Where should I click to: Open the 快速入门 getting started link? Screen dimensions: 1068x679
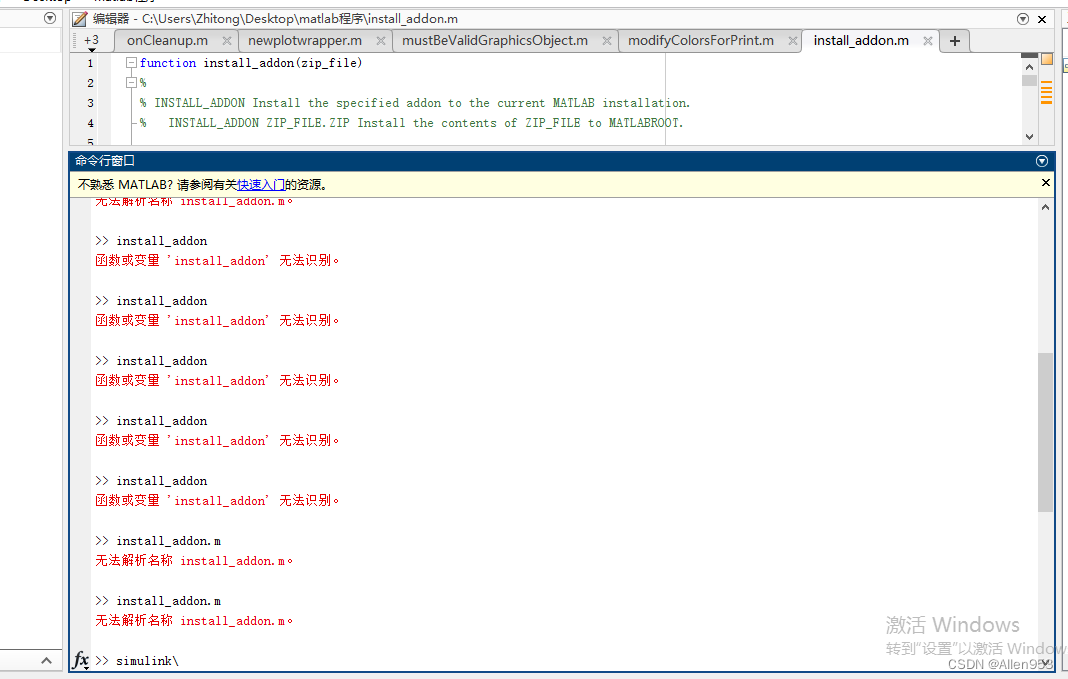(261, 185)
